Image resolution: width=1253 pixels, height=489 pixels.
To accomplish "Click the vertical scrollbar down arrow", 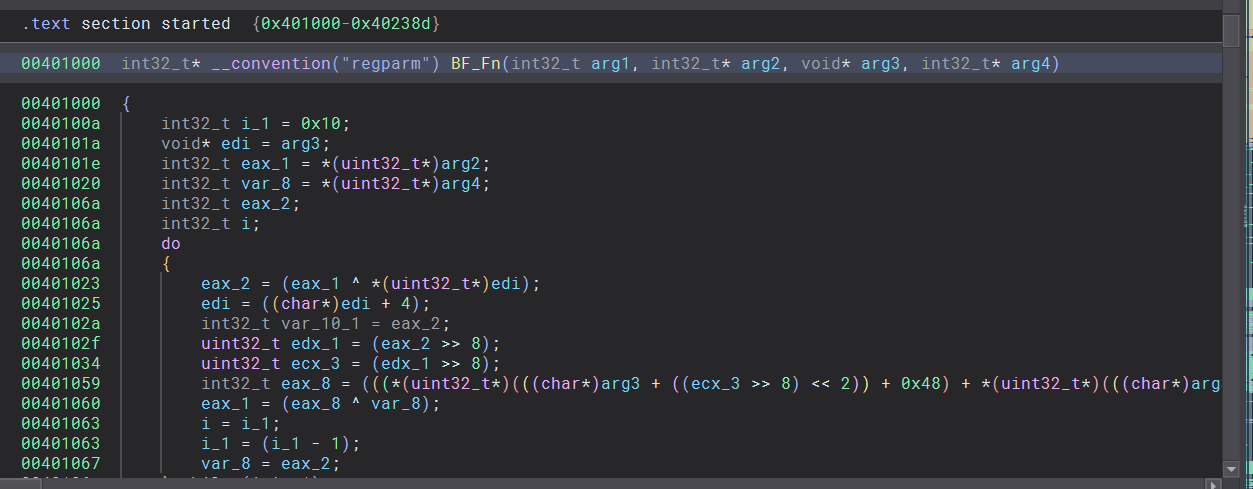I will pyautogui.click(x=1231, y=468).
